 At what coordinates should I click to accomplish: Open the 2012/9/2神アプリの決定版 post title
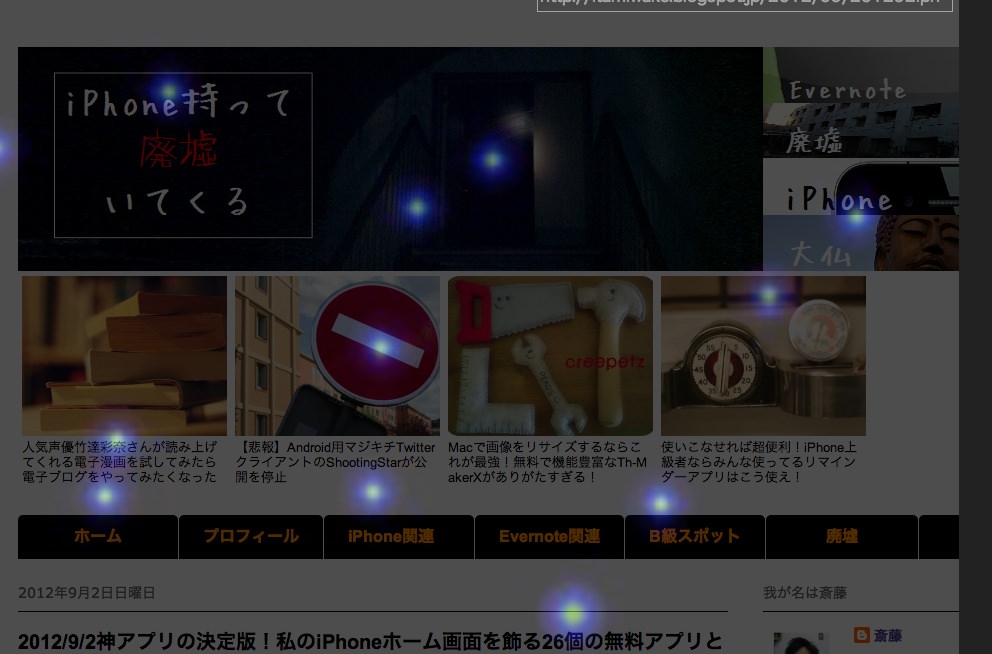(370, 641)
